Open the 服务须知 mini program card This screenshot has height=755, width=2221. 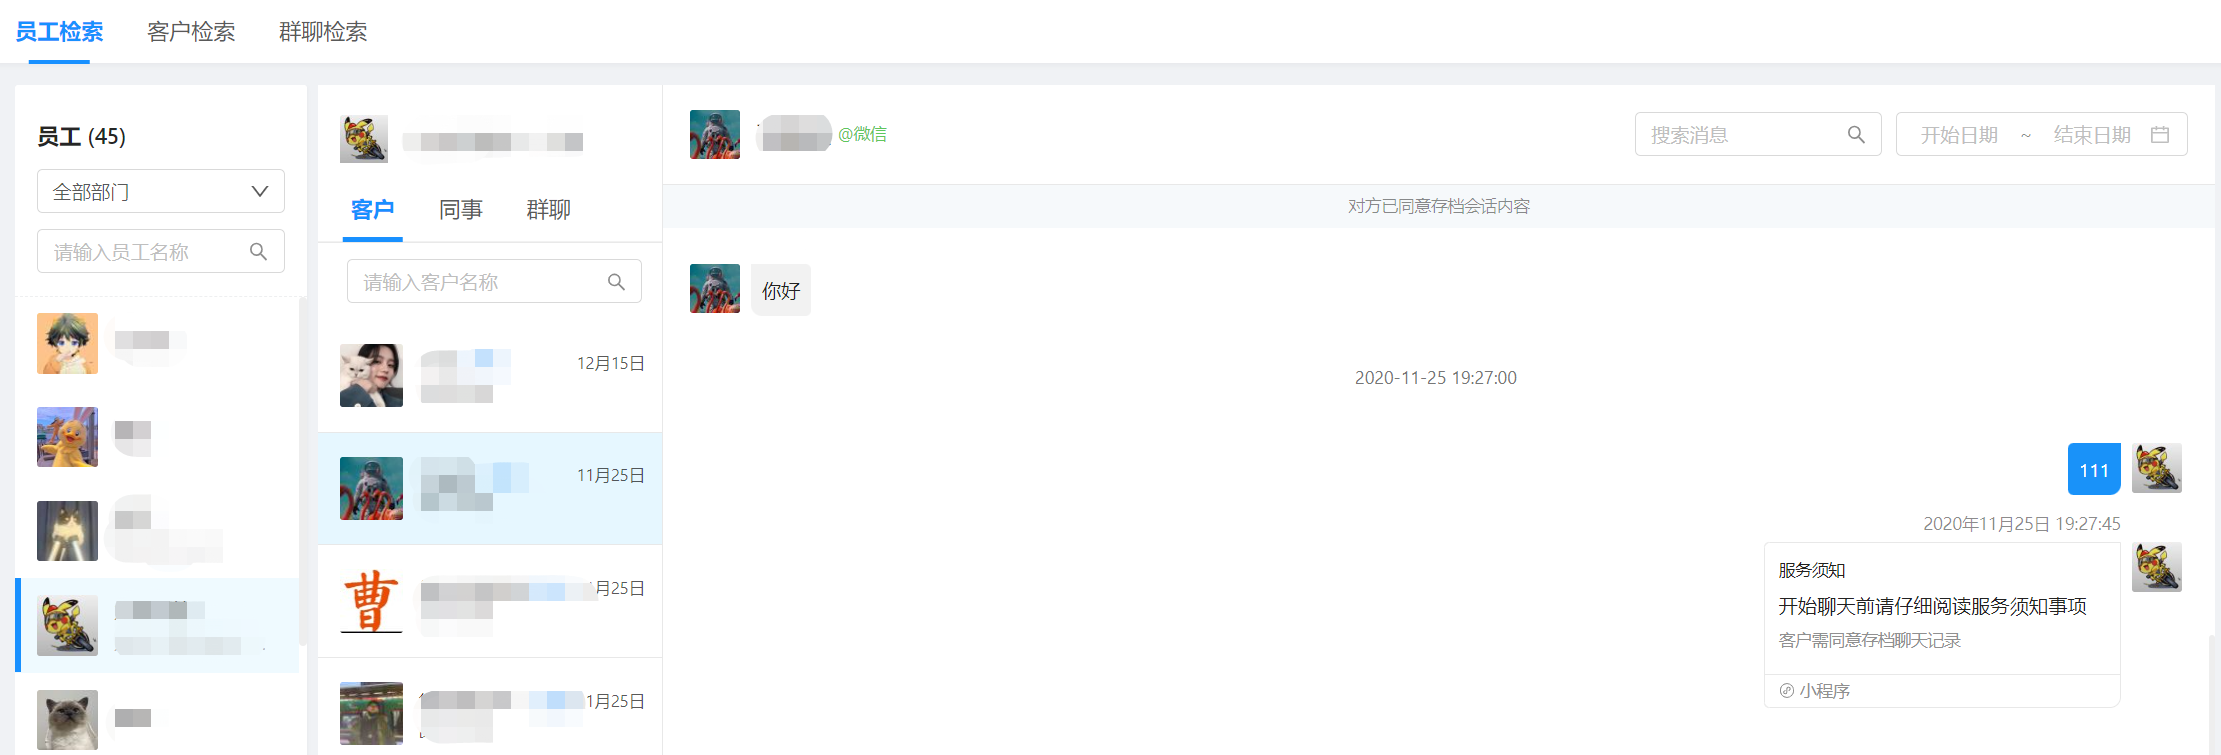pos(1942,625)
